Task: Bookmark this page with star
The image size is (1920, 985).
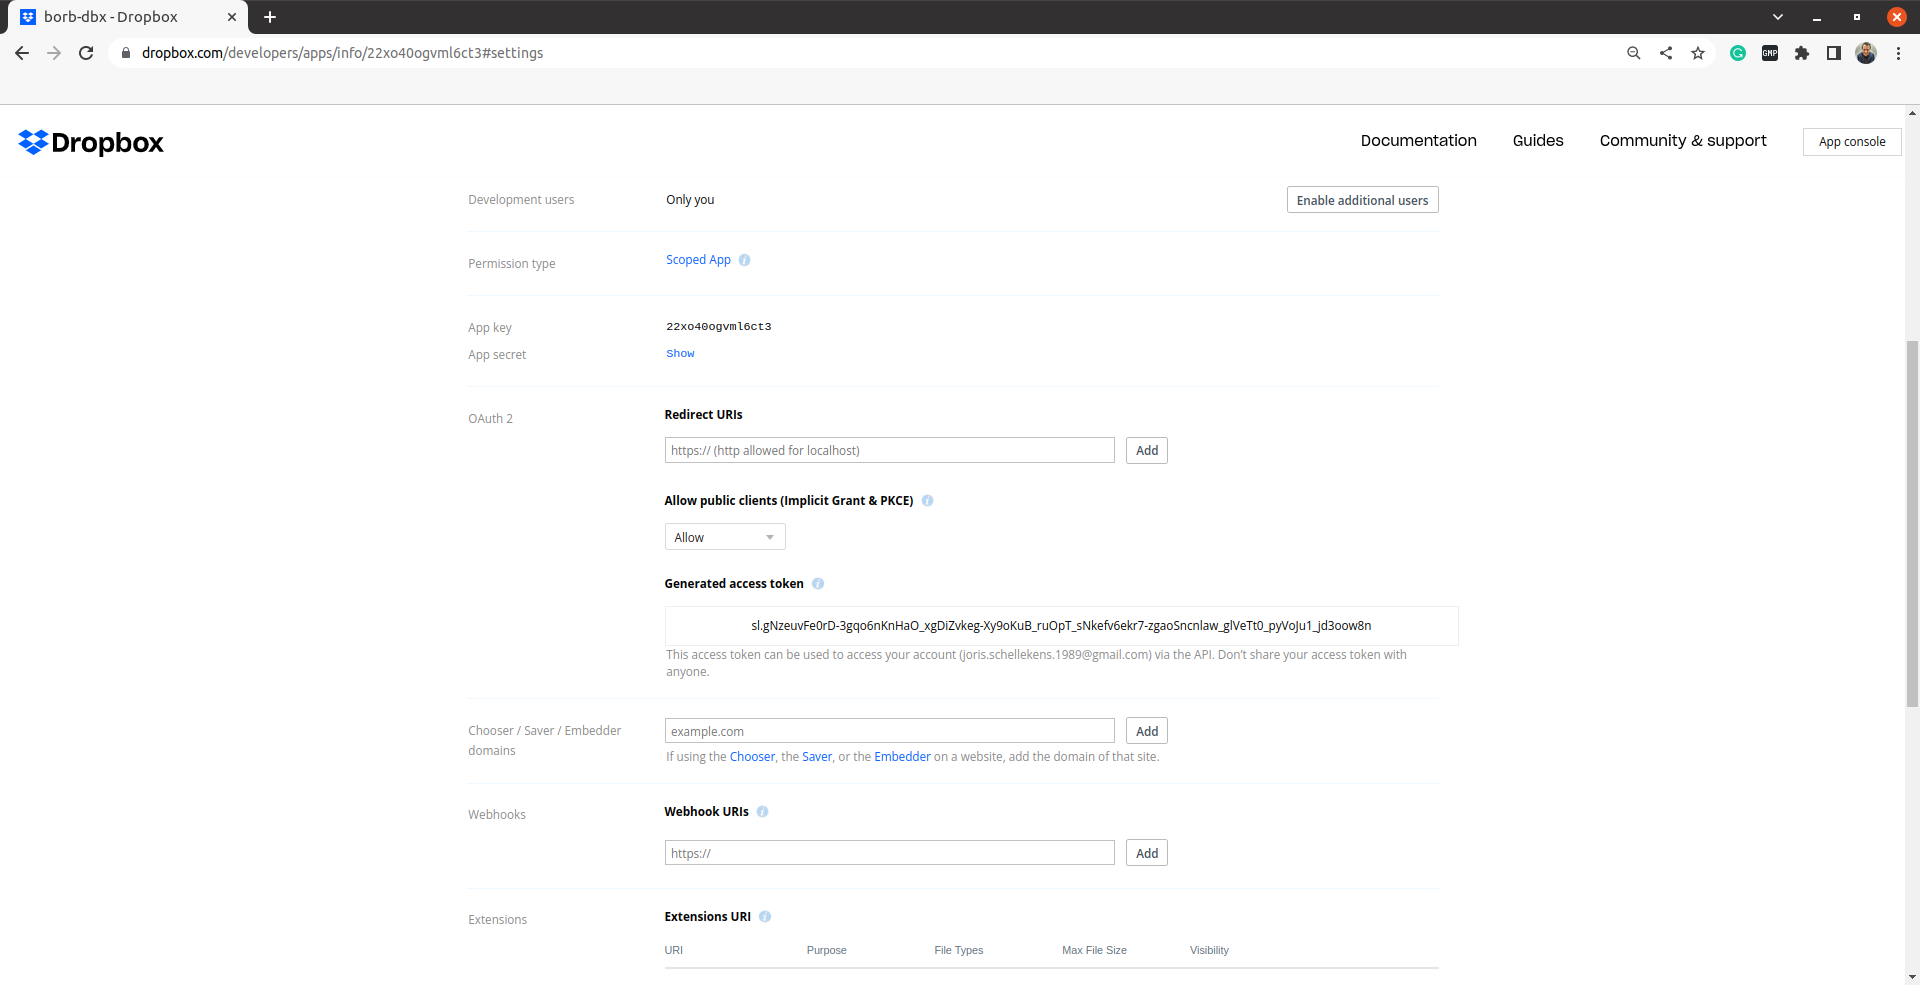Action: click(x=1698, y=53)
